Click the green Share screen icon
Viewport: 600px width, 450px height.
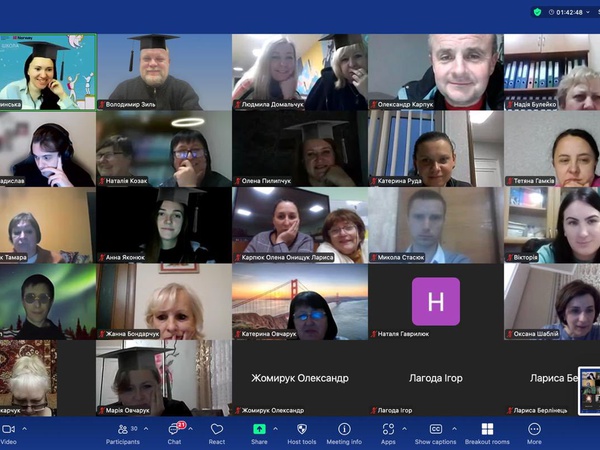(x=259, y=429)
